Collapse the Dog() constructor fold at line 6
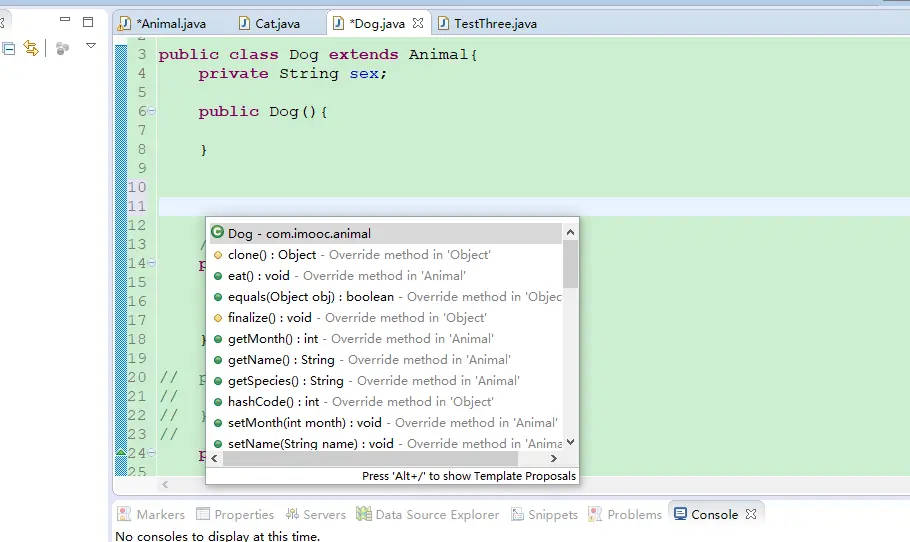The image size is (910, 542). 152,111
